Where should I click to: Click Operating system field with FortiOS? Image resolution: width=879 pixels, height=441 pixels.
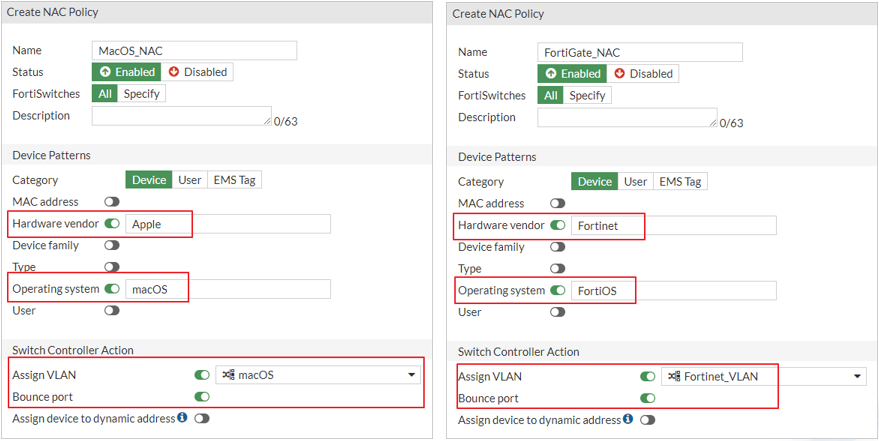(673, 290)
